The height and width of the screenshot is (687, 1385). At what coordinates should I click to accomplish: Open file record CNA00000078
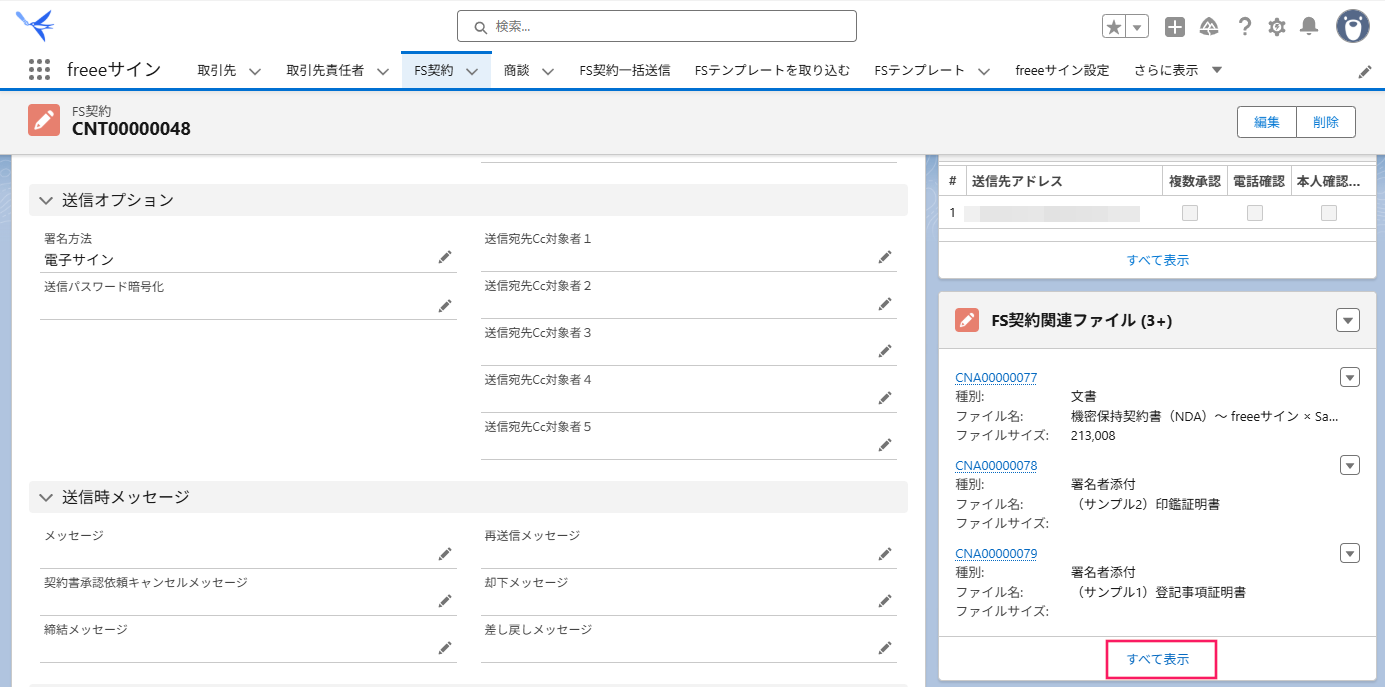click(996, 465)
